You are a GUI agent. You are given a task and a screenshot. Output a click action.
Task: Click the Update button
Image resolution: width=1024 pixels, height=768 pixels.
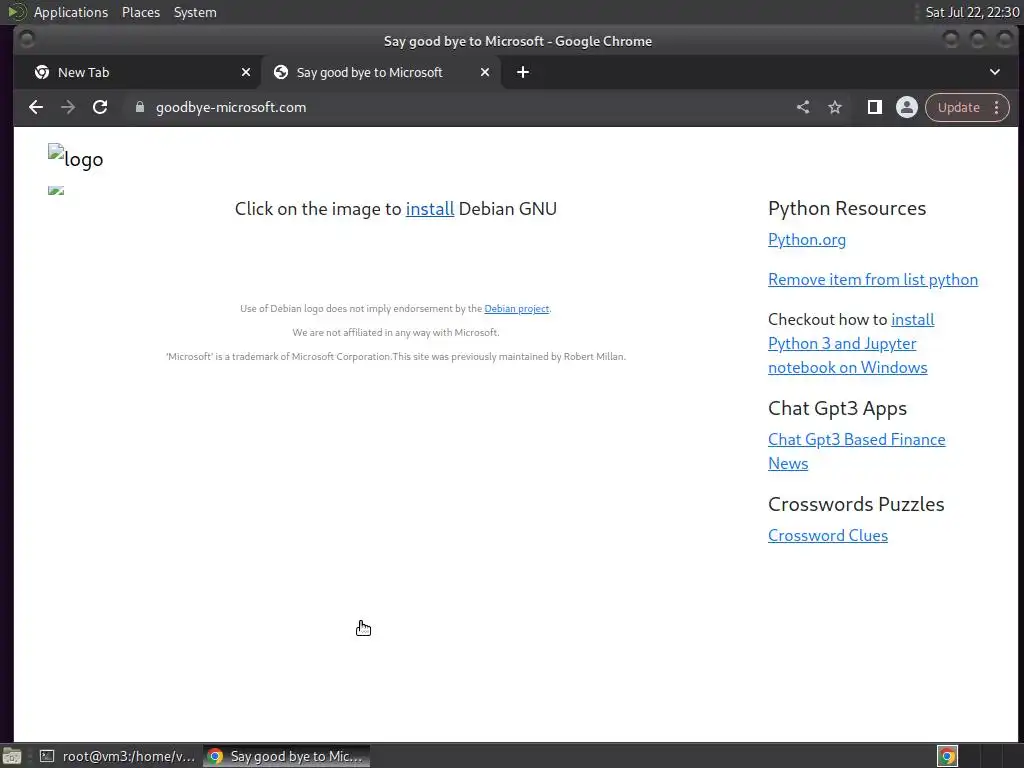pyautogui.click(x=959, y=107)
